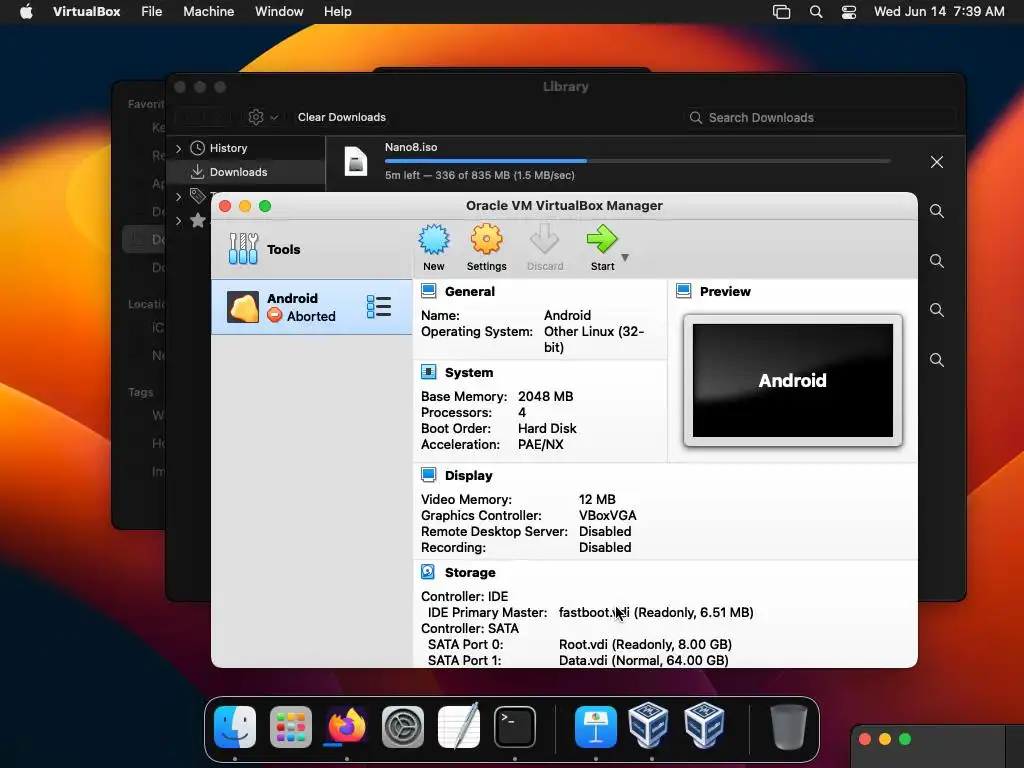This screenshot has width=1024, height=768.
Task: Open the gear menu in Library toolbar
Action: tap(263, 118)
